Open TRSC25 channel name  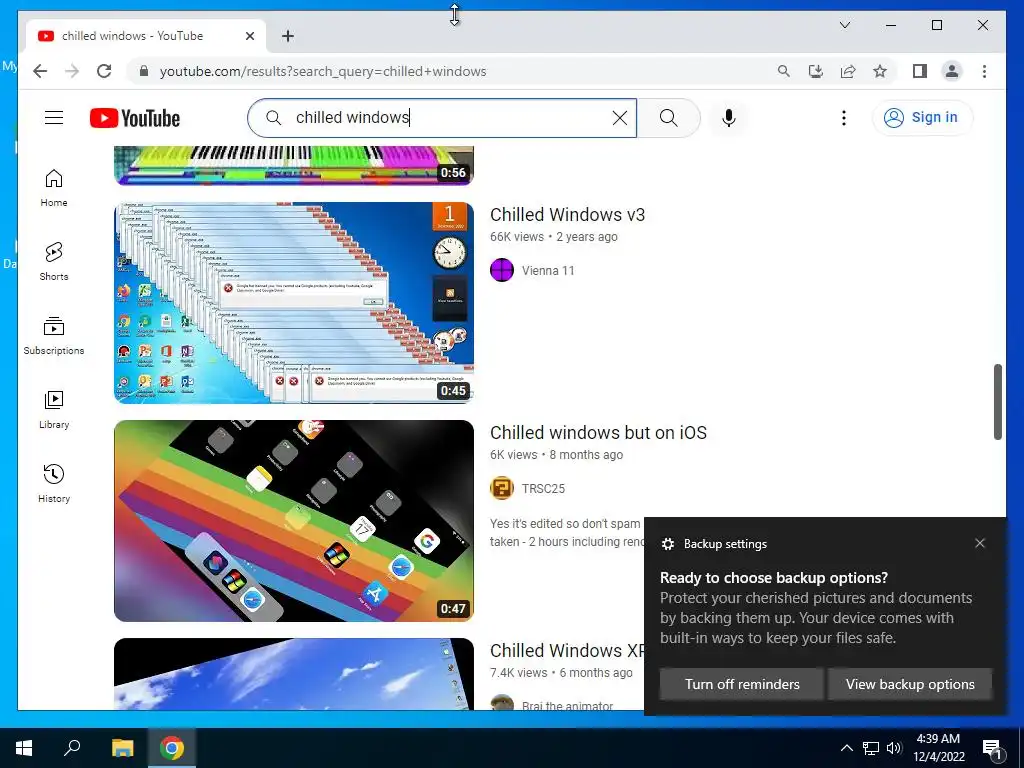[x=543, y=488]
